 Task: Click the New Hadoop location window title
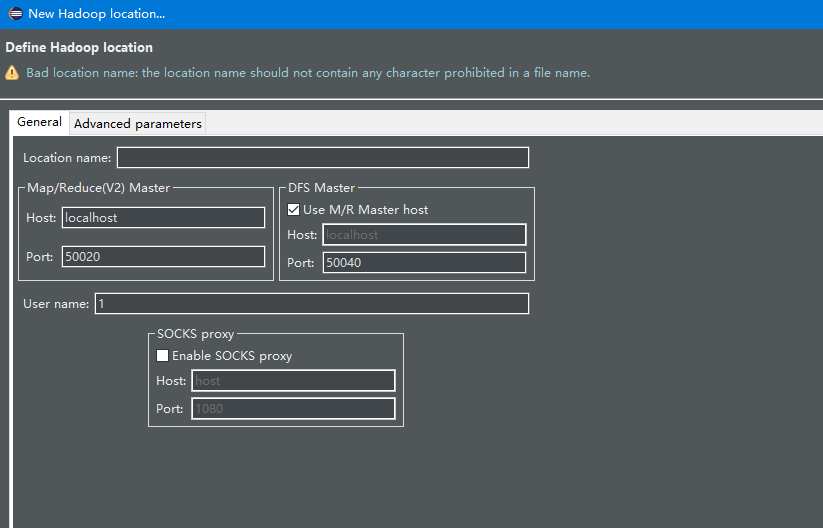pyautogui.click(x=97, y=14)
